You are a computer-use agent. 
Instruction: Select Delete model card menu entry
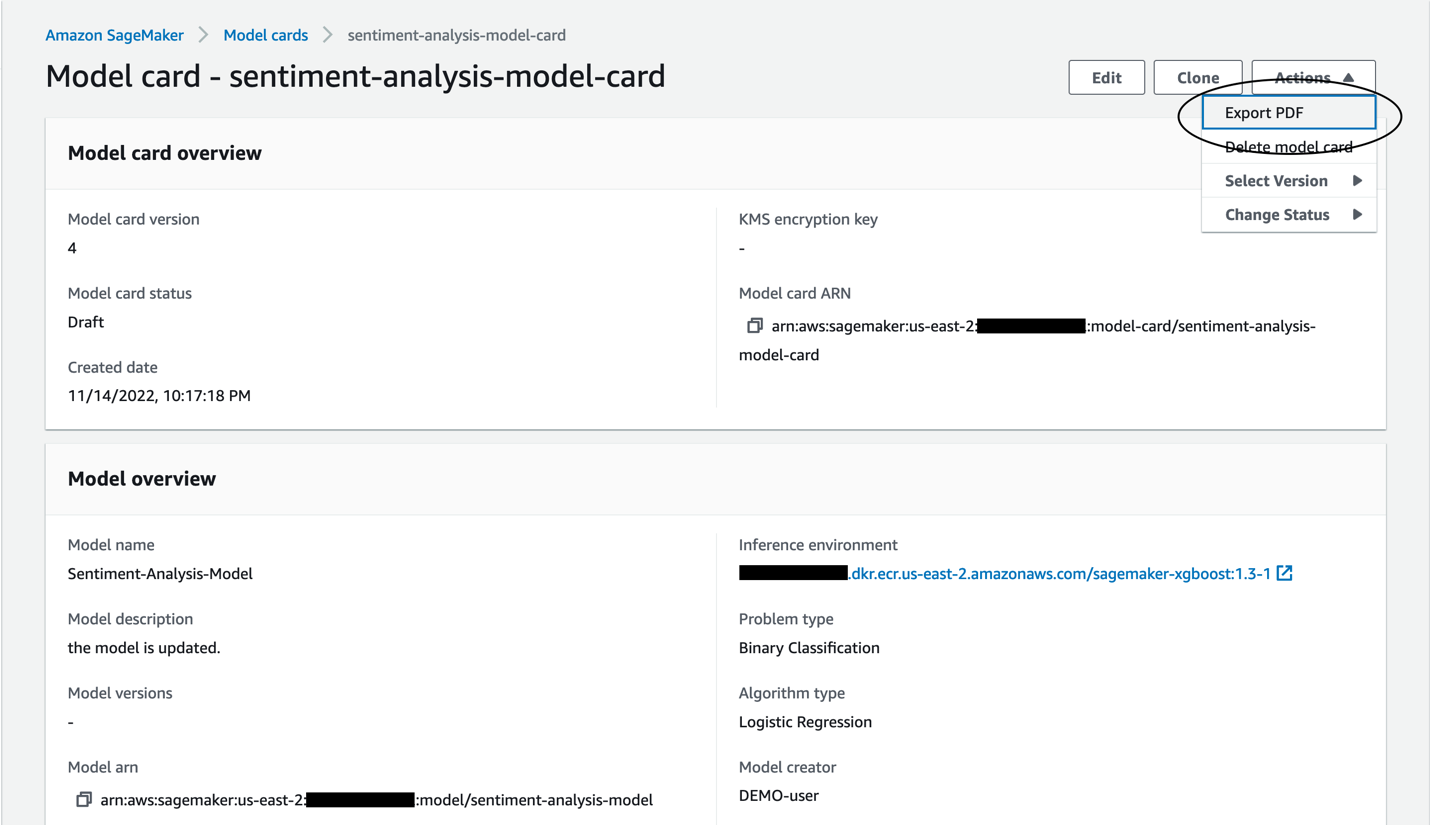[x=1289, y=147]
